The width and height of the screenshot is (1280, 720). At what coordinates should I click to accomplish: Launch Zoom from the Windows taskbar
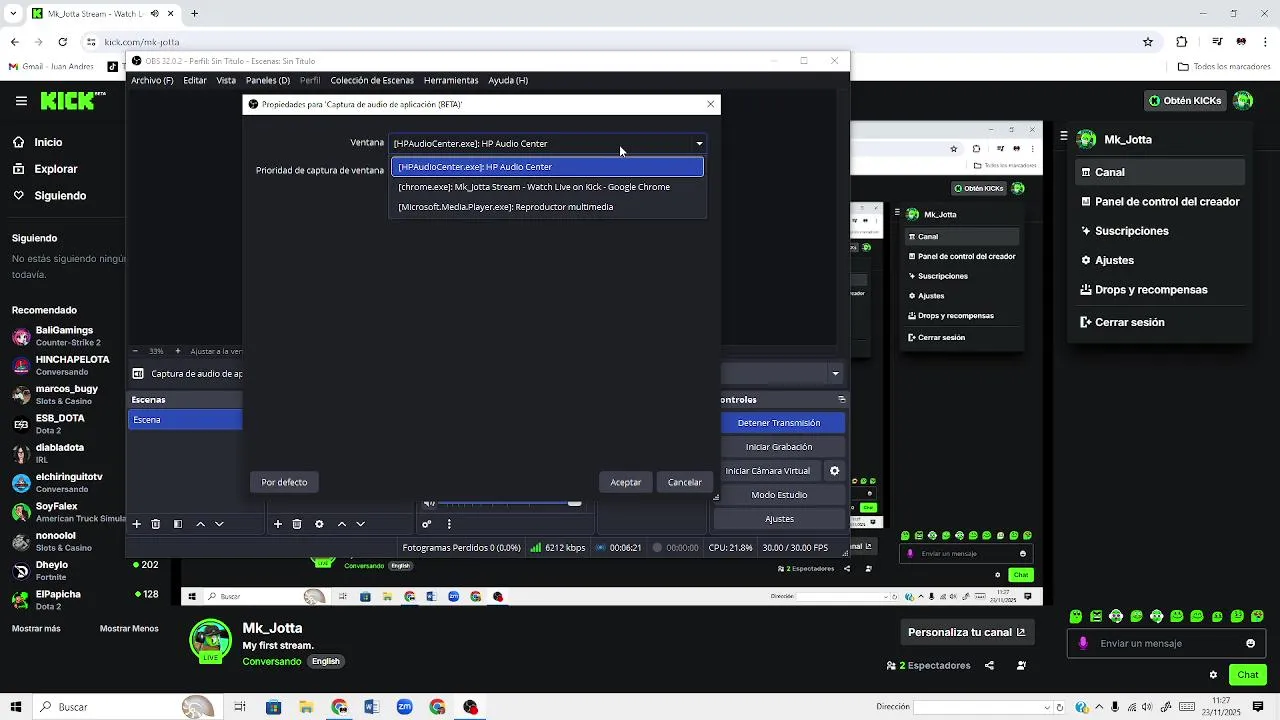point(404,707)
